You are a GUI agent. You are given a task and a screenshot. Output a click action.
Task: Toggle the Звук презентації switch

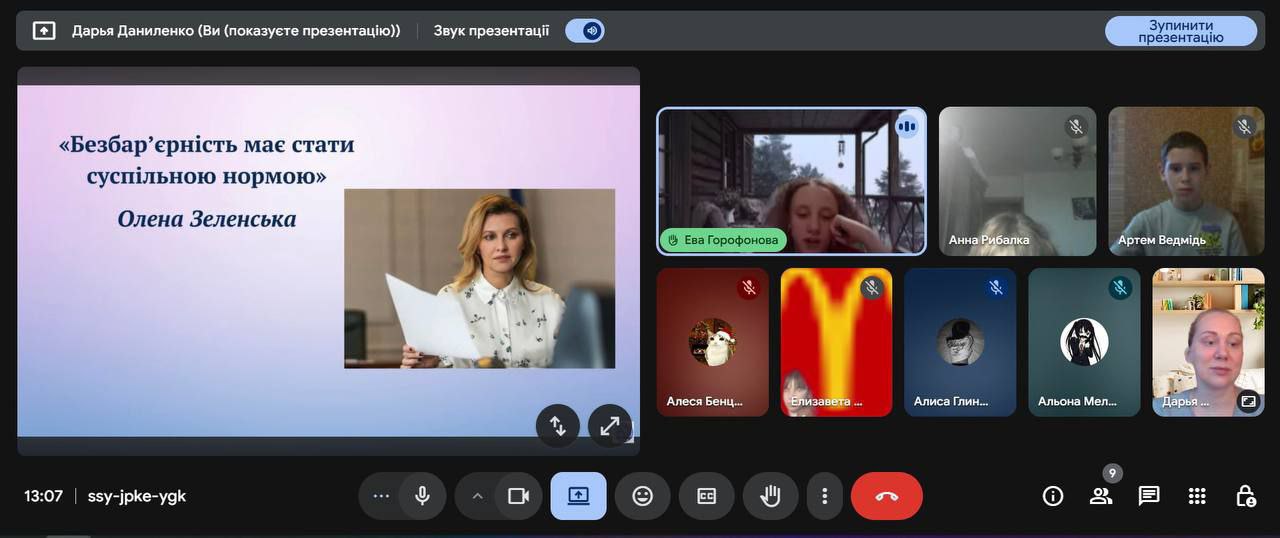pyautogui.click(x=585, y=31)
